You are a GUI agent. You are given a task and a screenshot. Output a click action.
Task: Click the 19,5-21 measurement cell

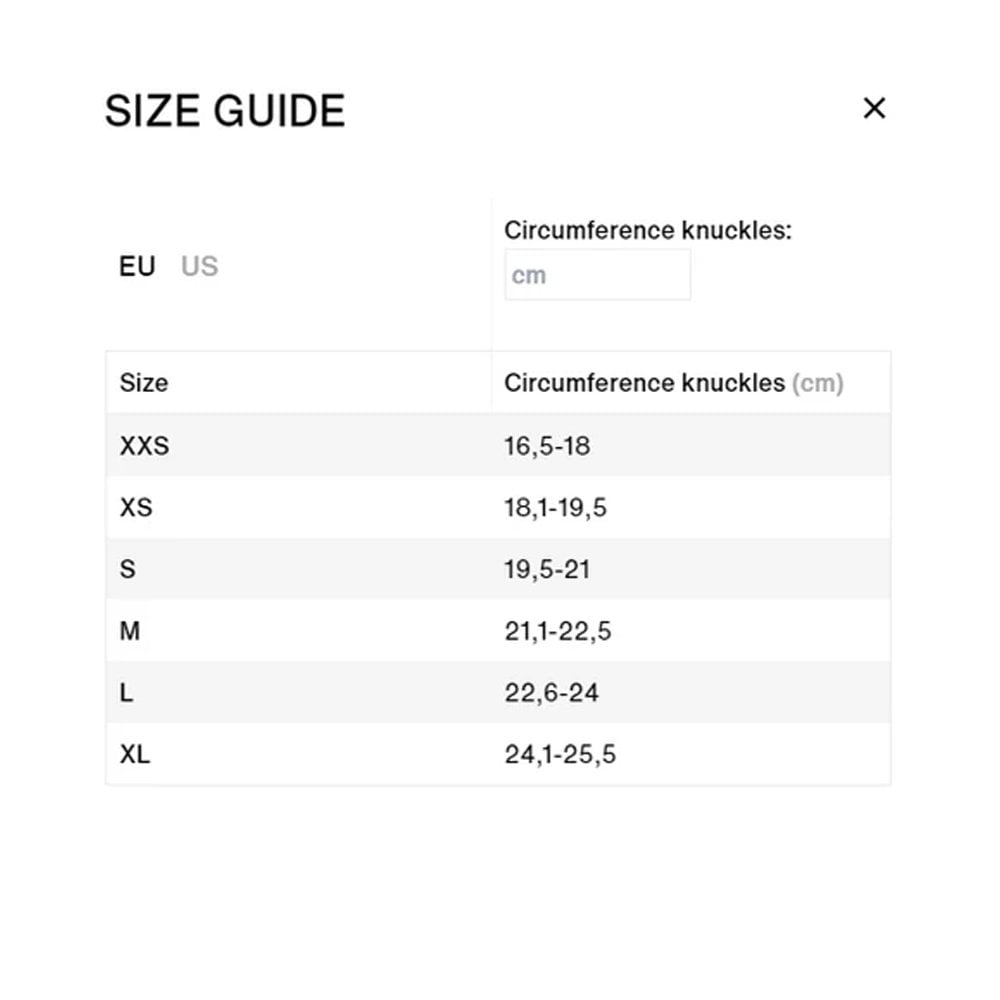pos(547,570)
